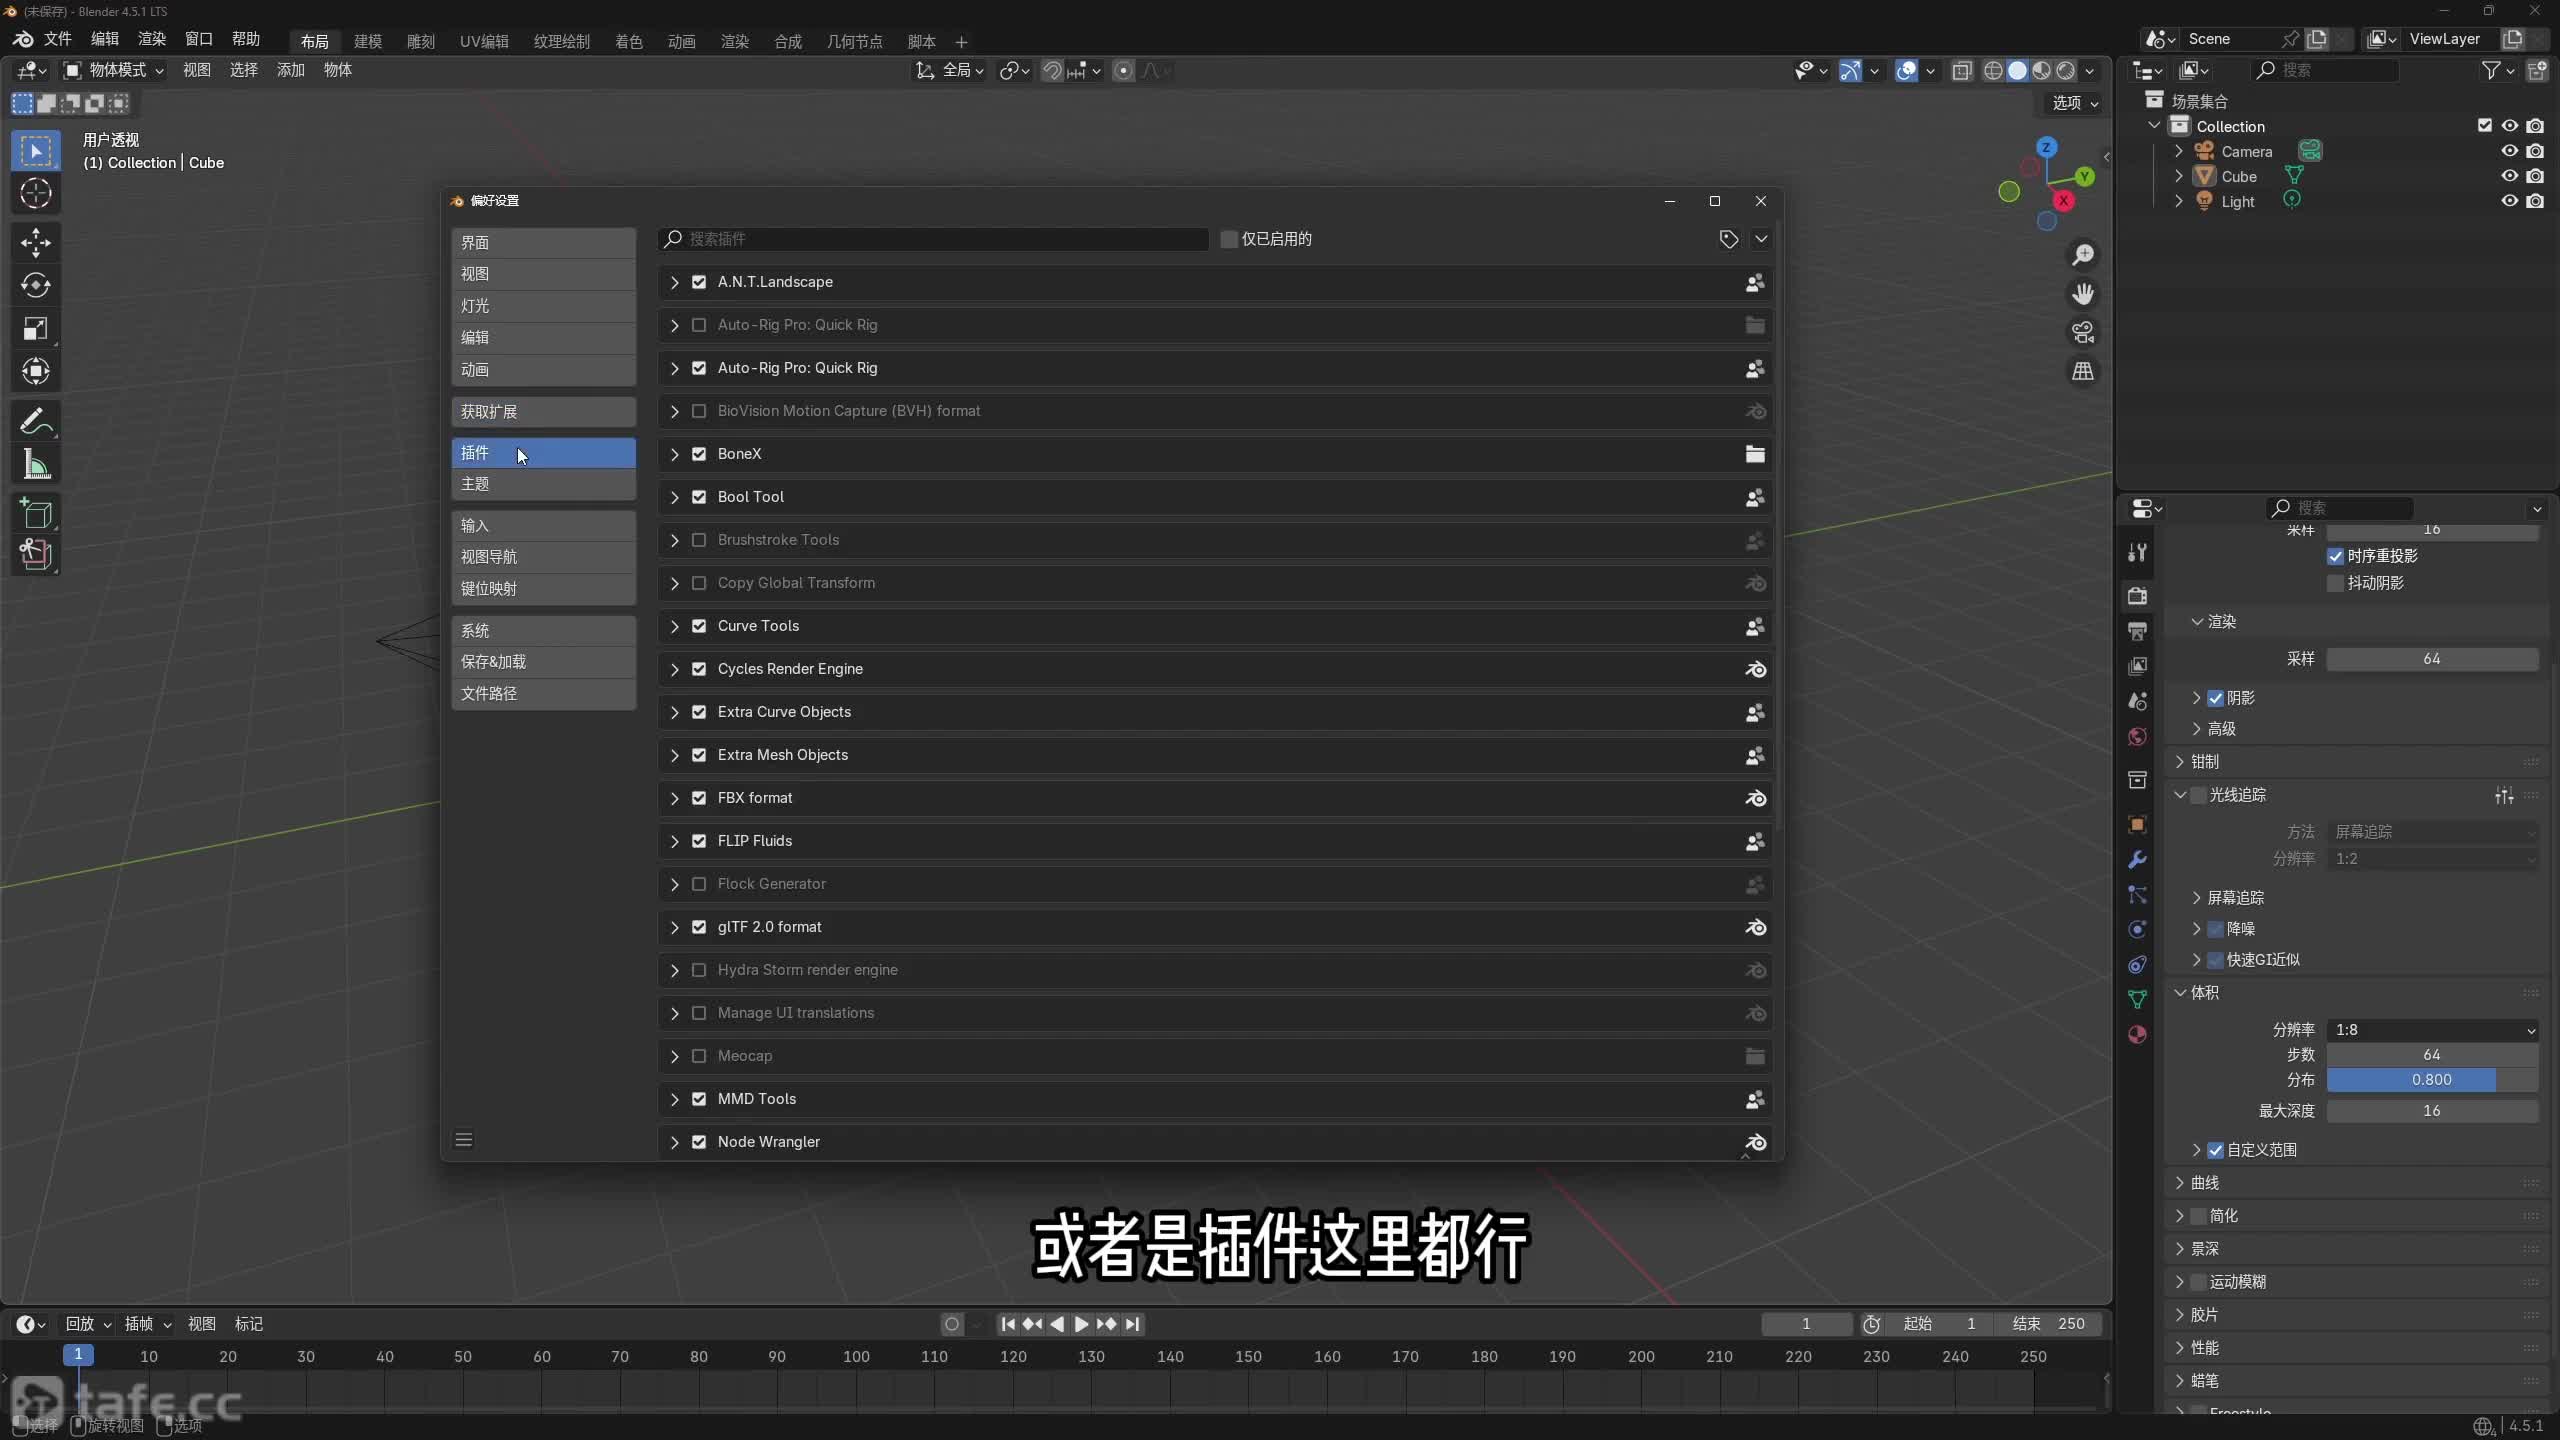
Task: Click the outliner filter funnel icon
Action: (2492, 70)
